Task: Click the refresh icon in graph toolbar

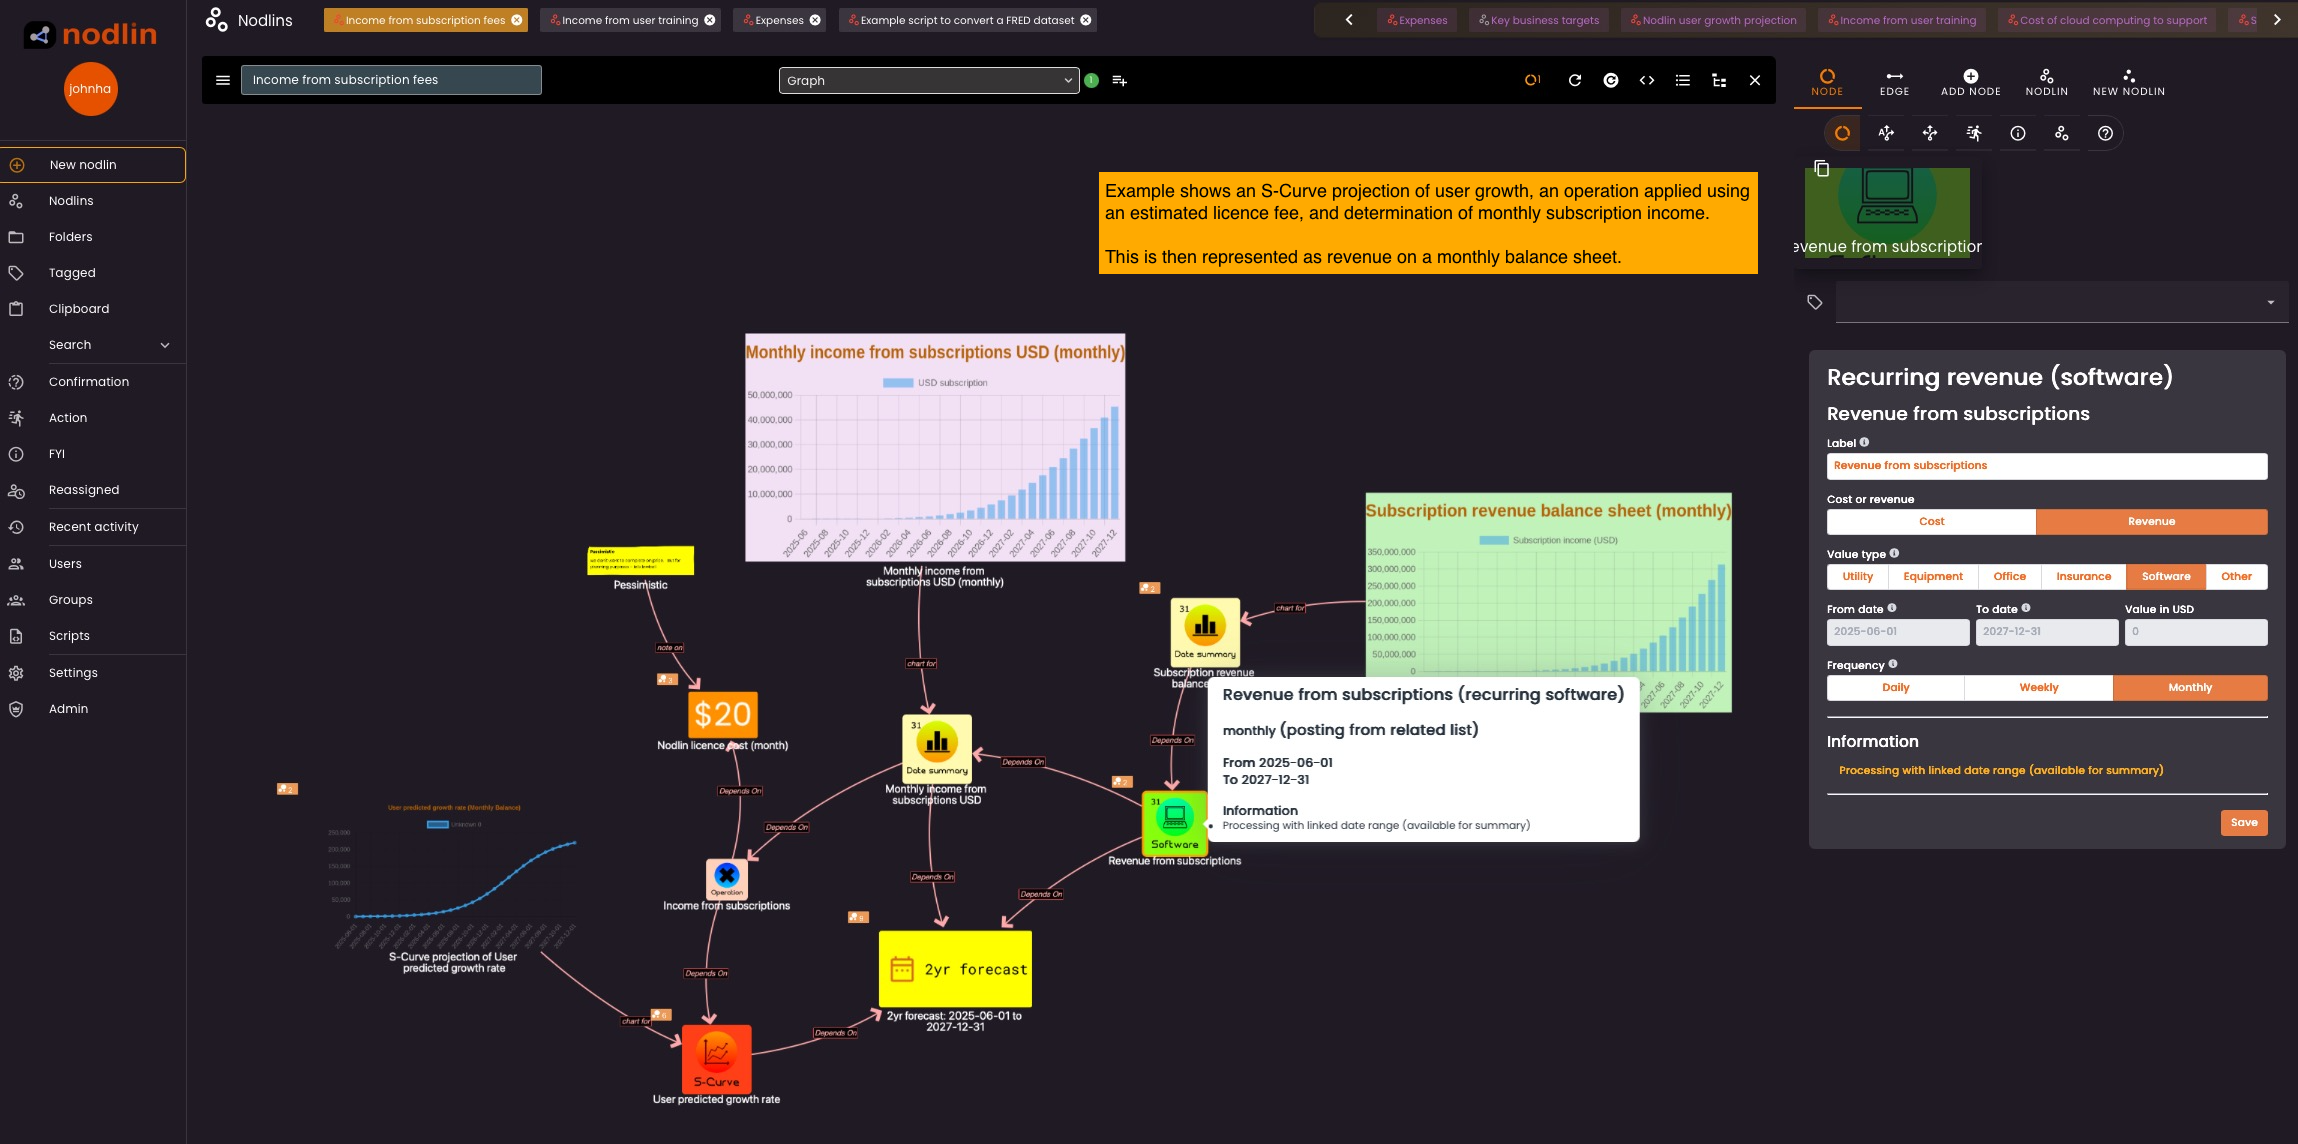Action: tap(1574, 80)
